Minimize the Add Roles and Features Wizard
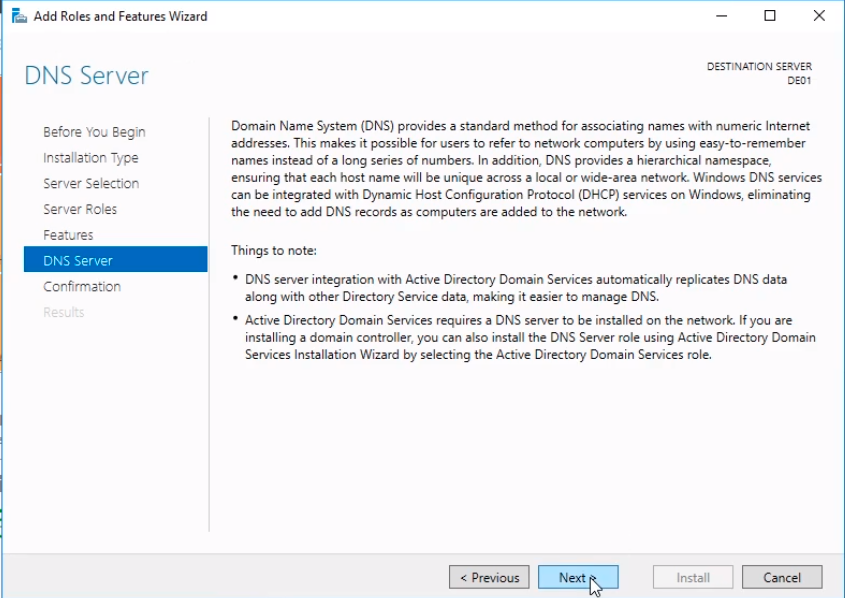 tap(722, 16)
